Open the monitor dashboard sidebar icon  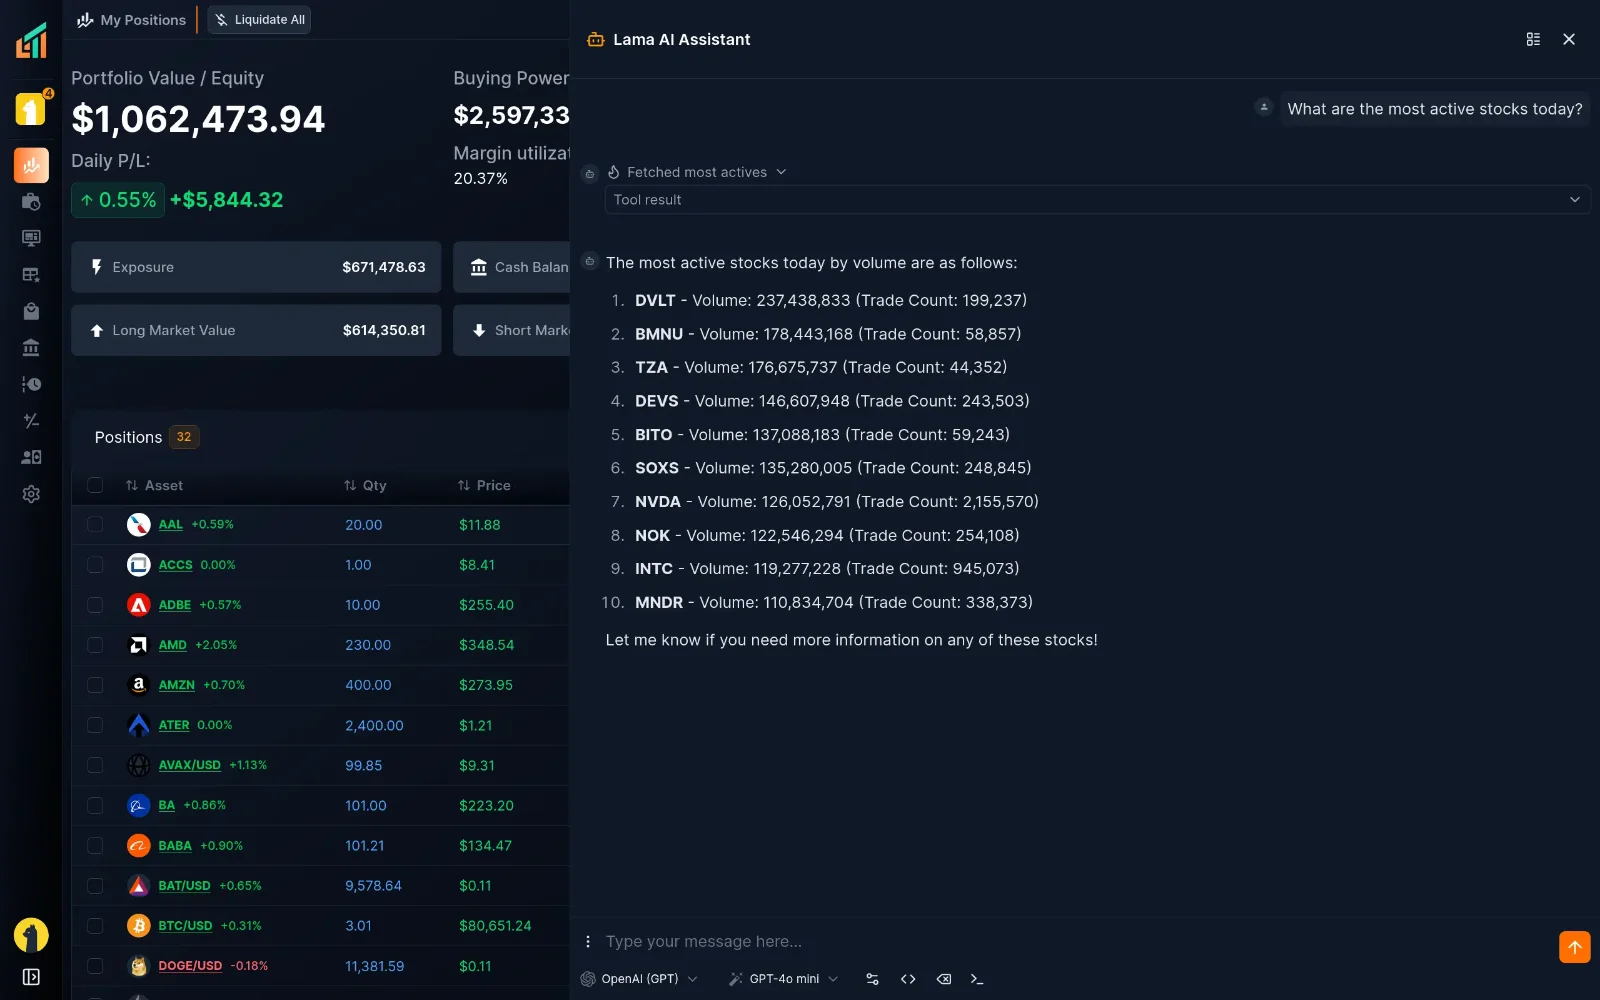31,238
